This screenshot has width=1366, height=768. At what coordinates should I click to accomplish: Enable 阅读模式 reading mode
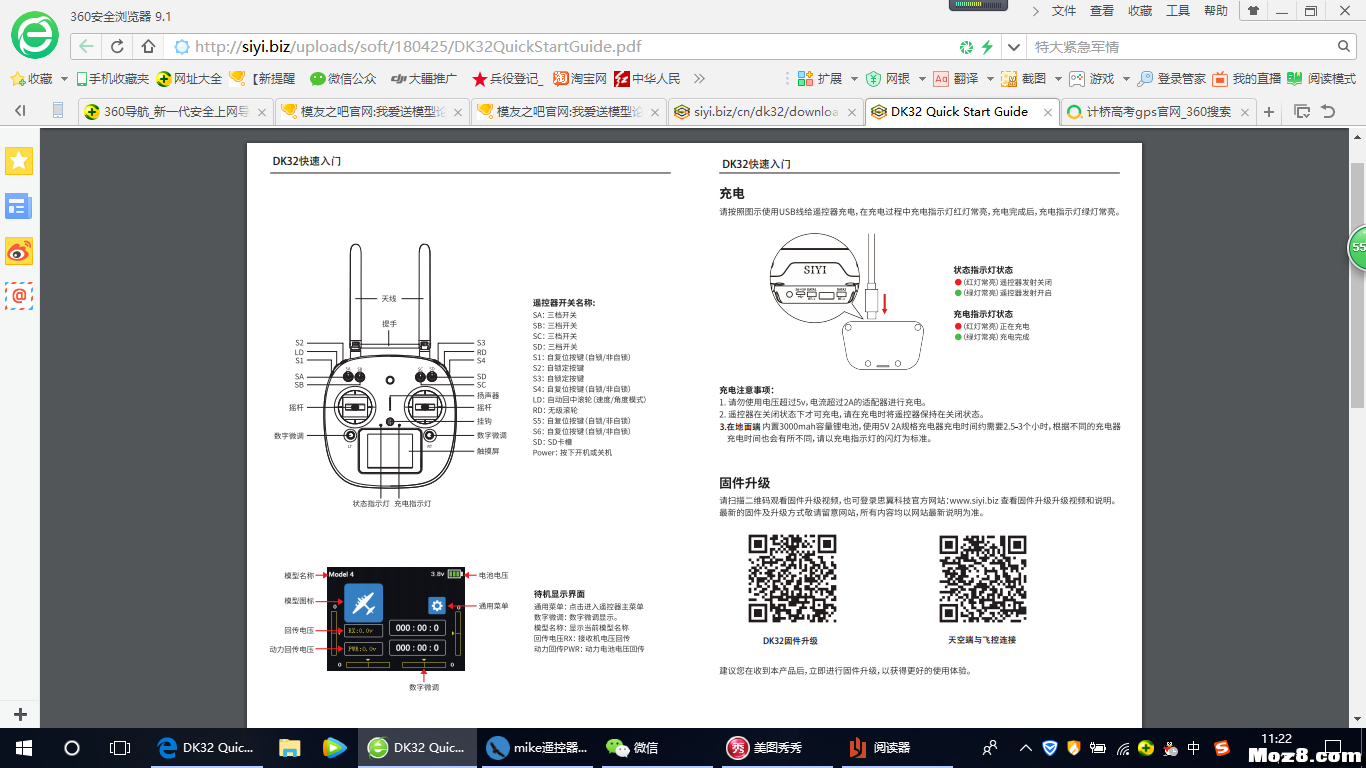[1322, 78]
